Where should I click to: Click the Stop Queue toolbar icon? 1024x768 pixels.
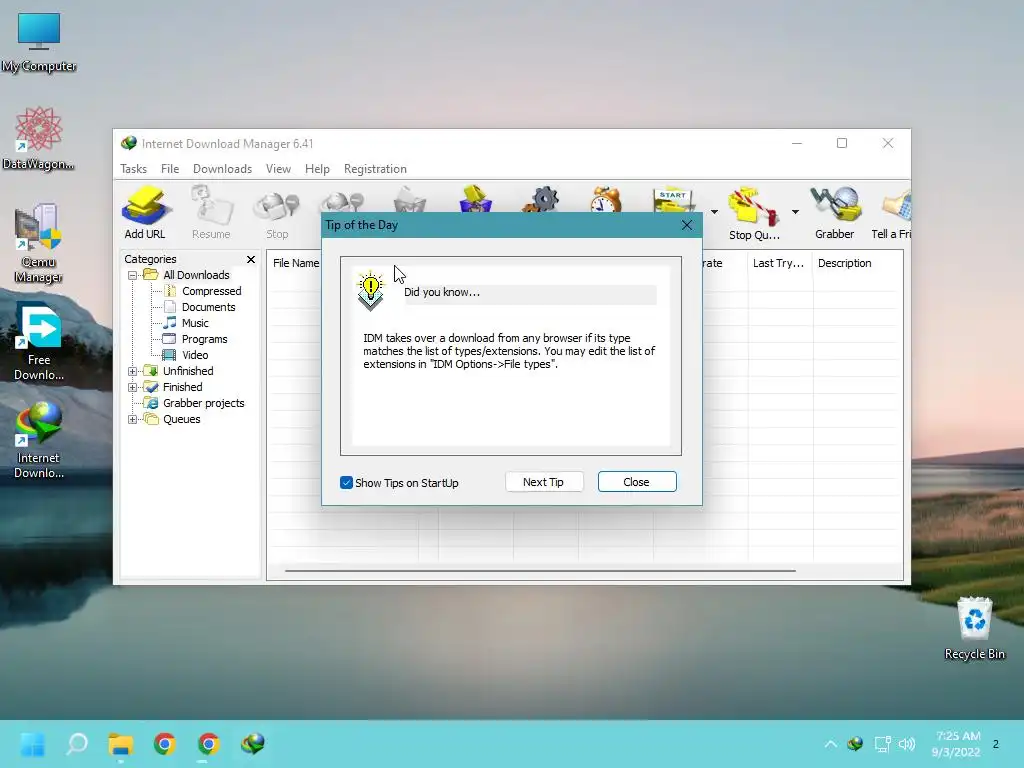(754, 213)
